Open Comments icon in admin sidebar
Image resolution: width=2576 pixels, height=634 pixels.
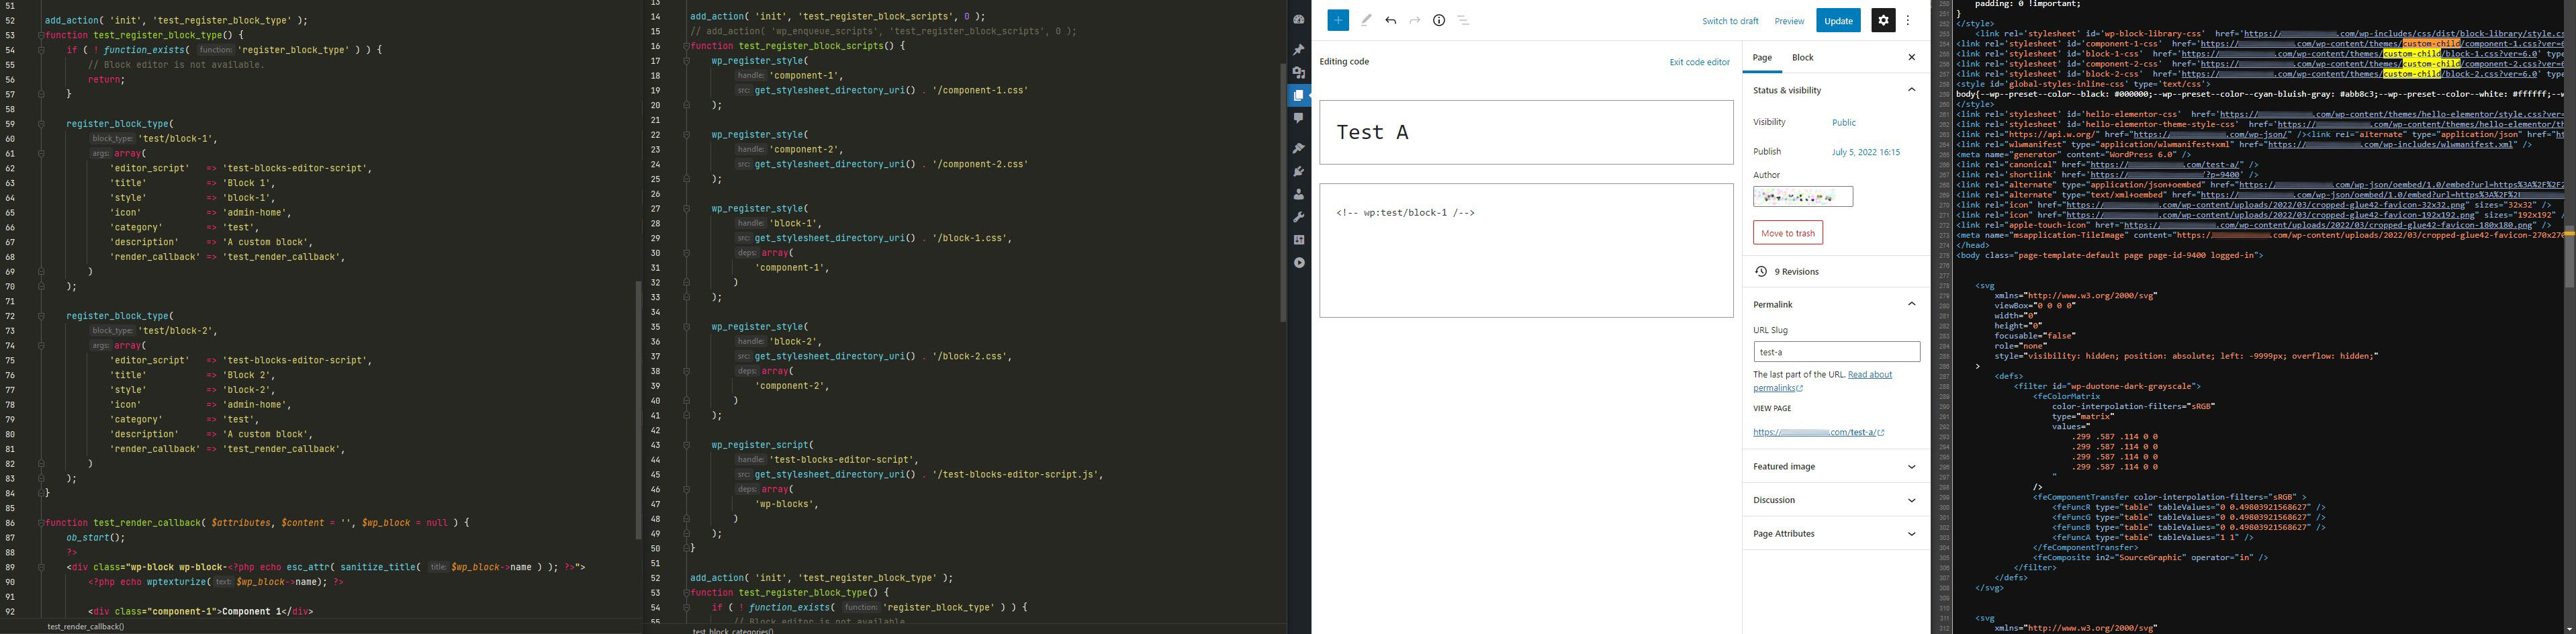click(x=1299, y=118)
